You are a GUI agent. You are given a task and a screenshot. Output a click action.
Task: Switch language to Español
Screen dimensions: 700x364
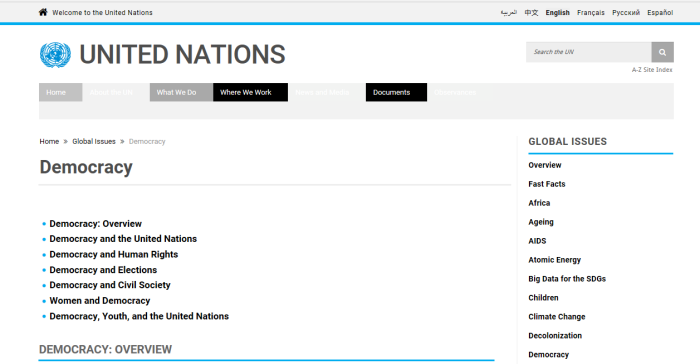(660, 13)
